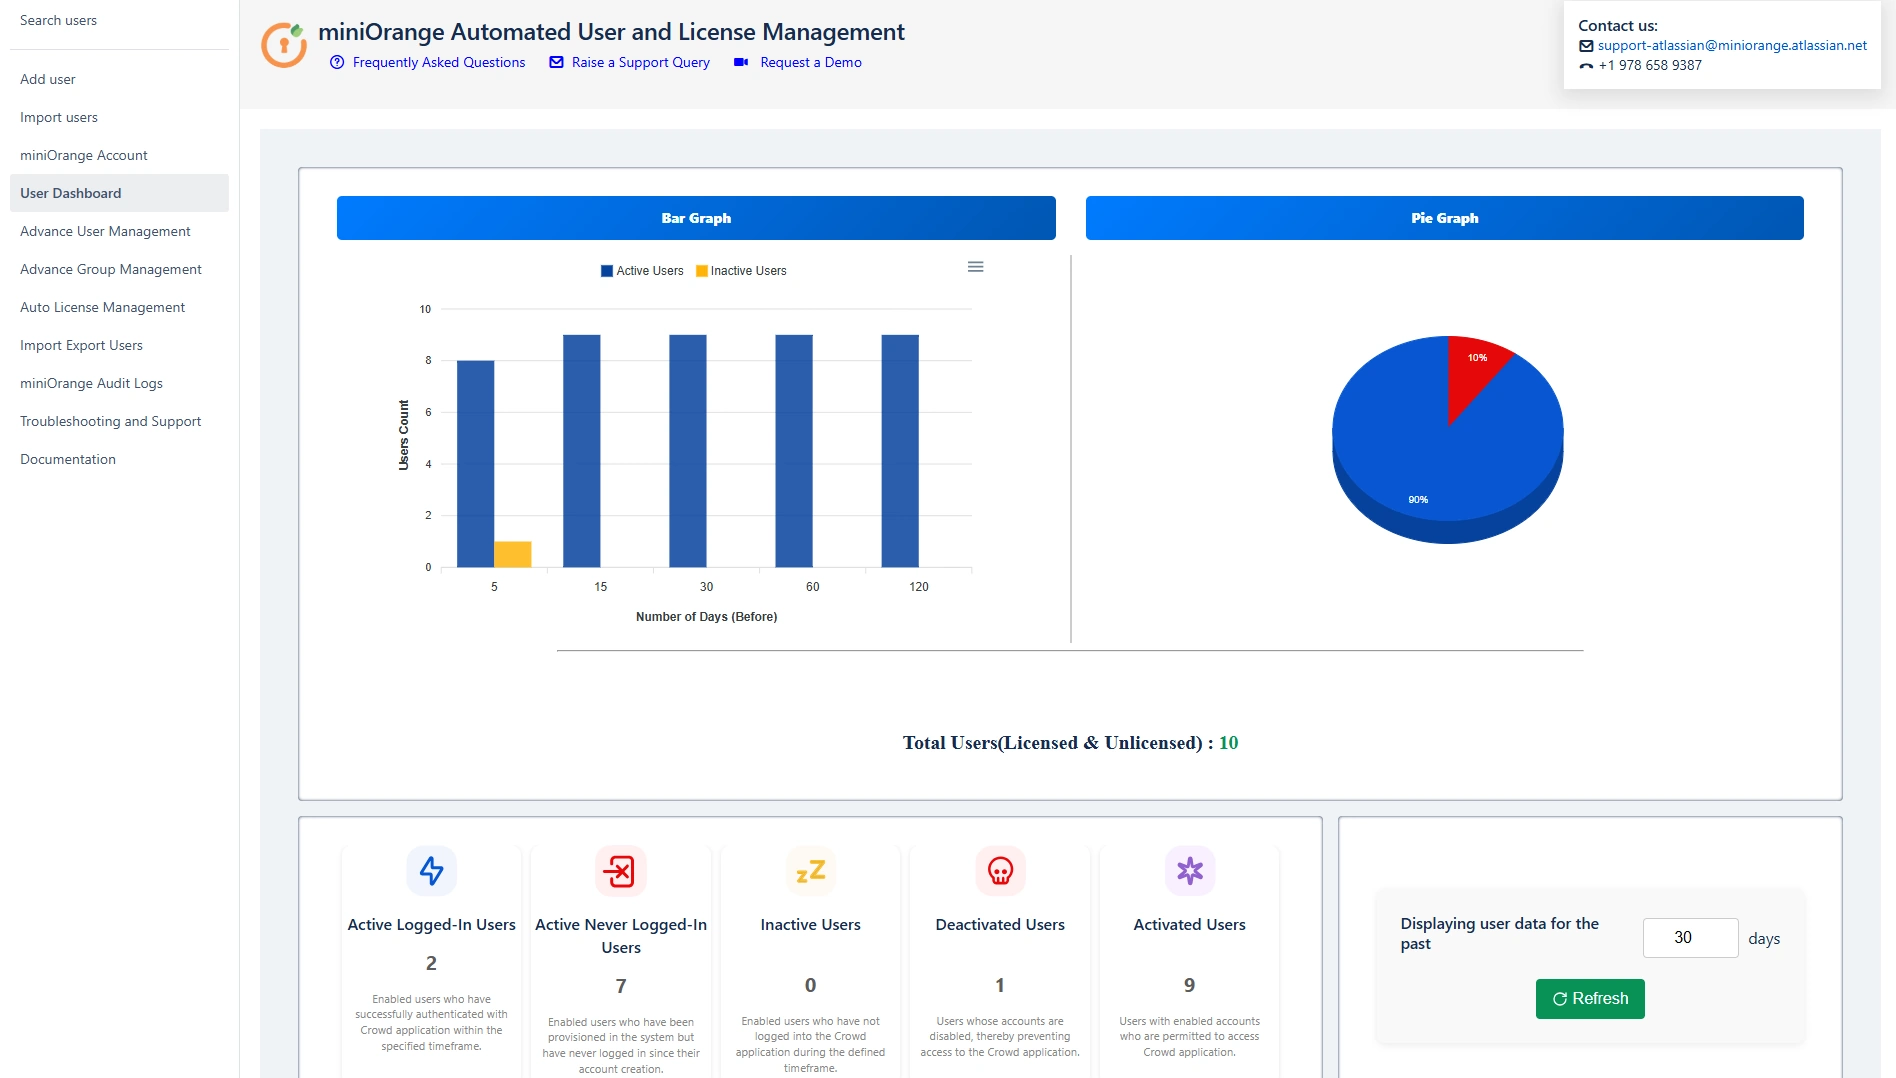This screenshot has width=1896, height=1078.
Task: Click the red 10% pie slice
Action: click(x=1472, y=370)
